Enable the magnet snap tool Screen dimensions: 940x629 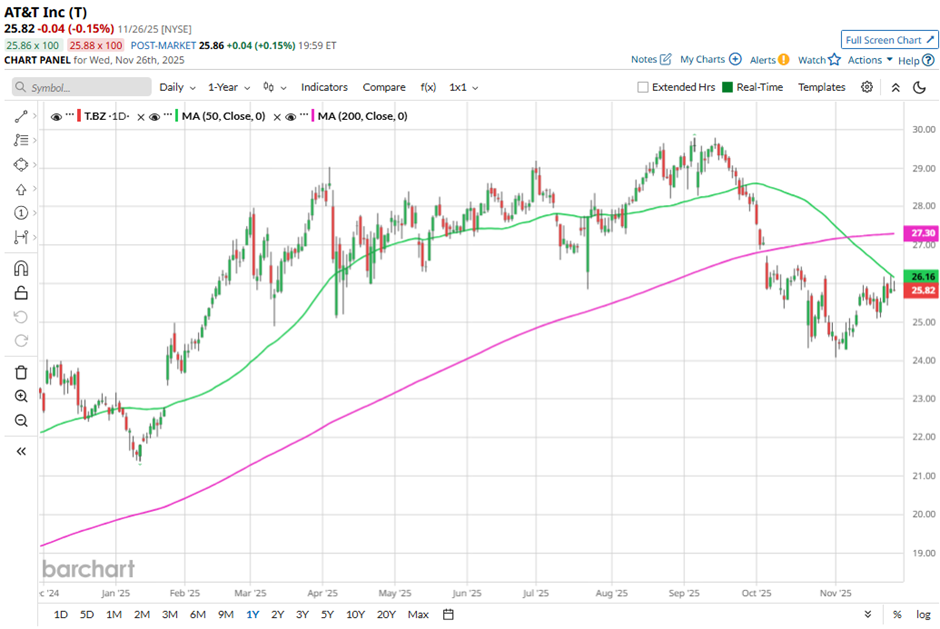coord(20,268)
